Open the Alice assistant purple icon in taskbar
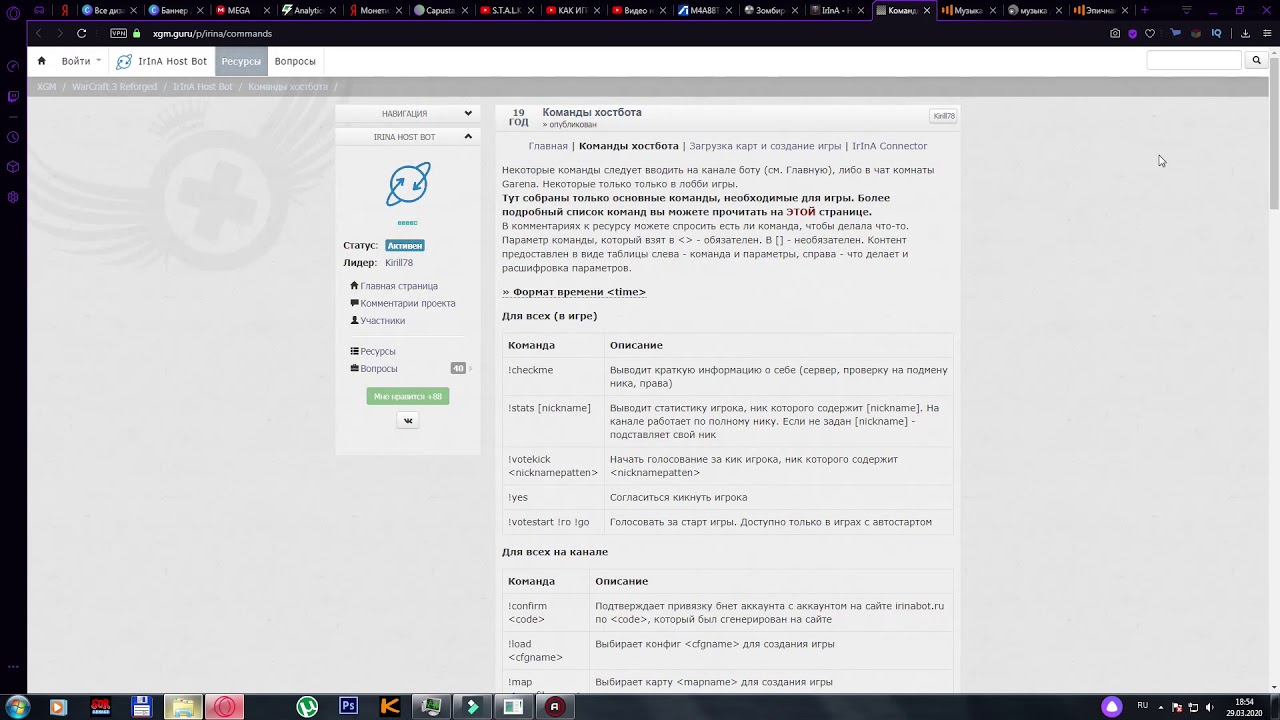 click(x=1112, y=707)
